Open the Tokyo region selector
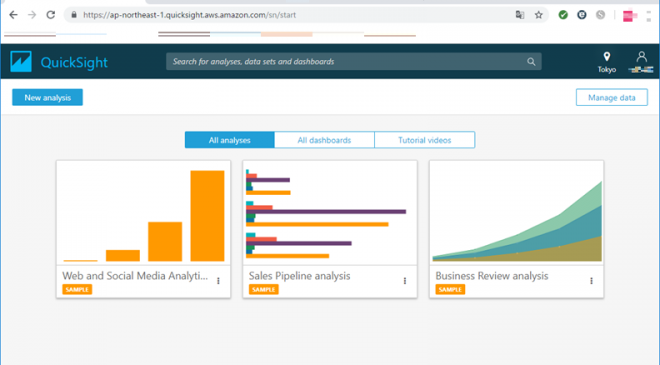Viewport: 660px width, 365px height. 607,62
